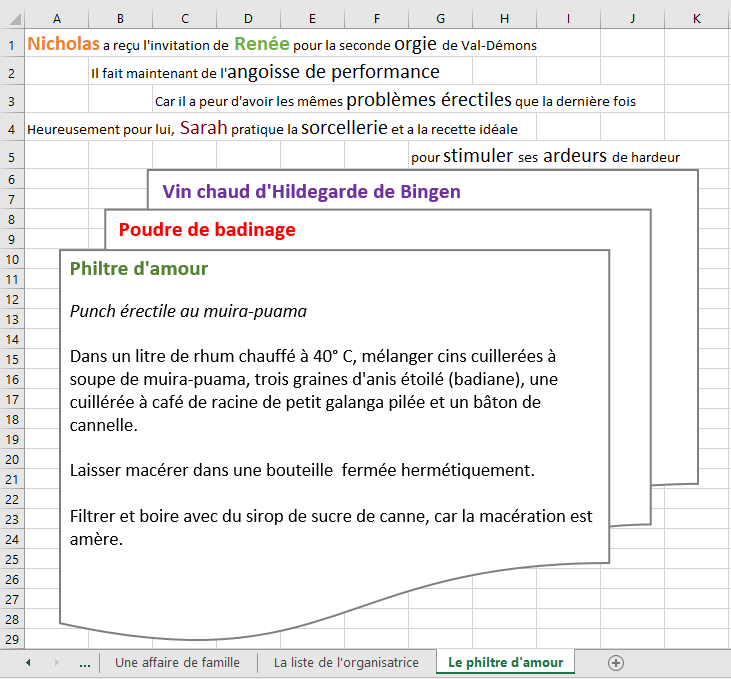
Task: Select column A header
Action: [x=55, y=18]
